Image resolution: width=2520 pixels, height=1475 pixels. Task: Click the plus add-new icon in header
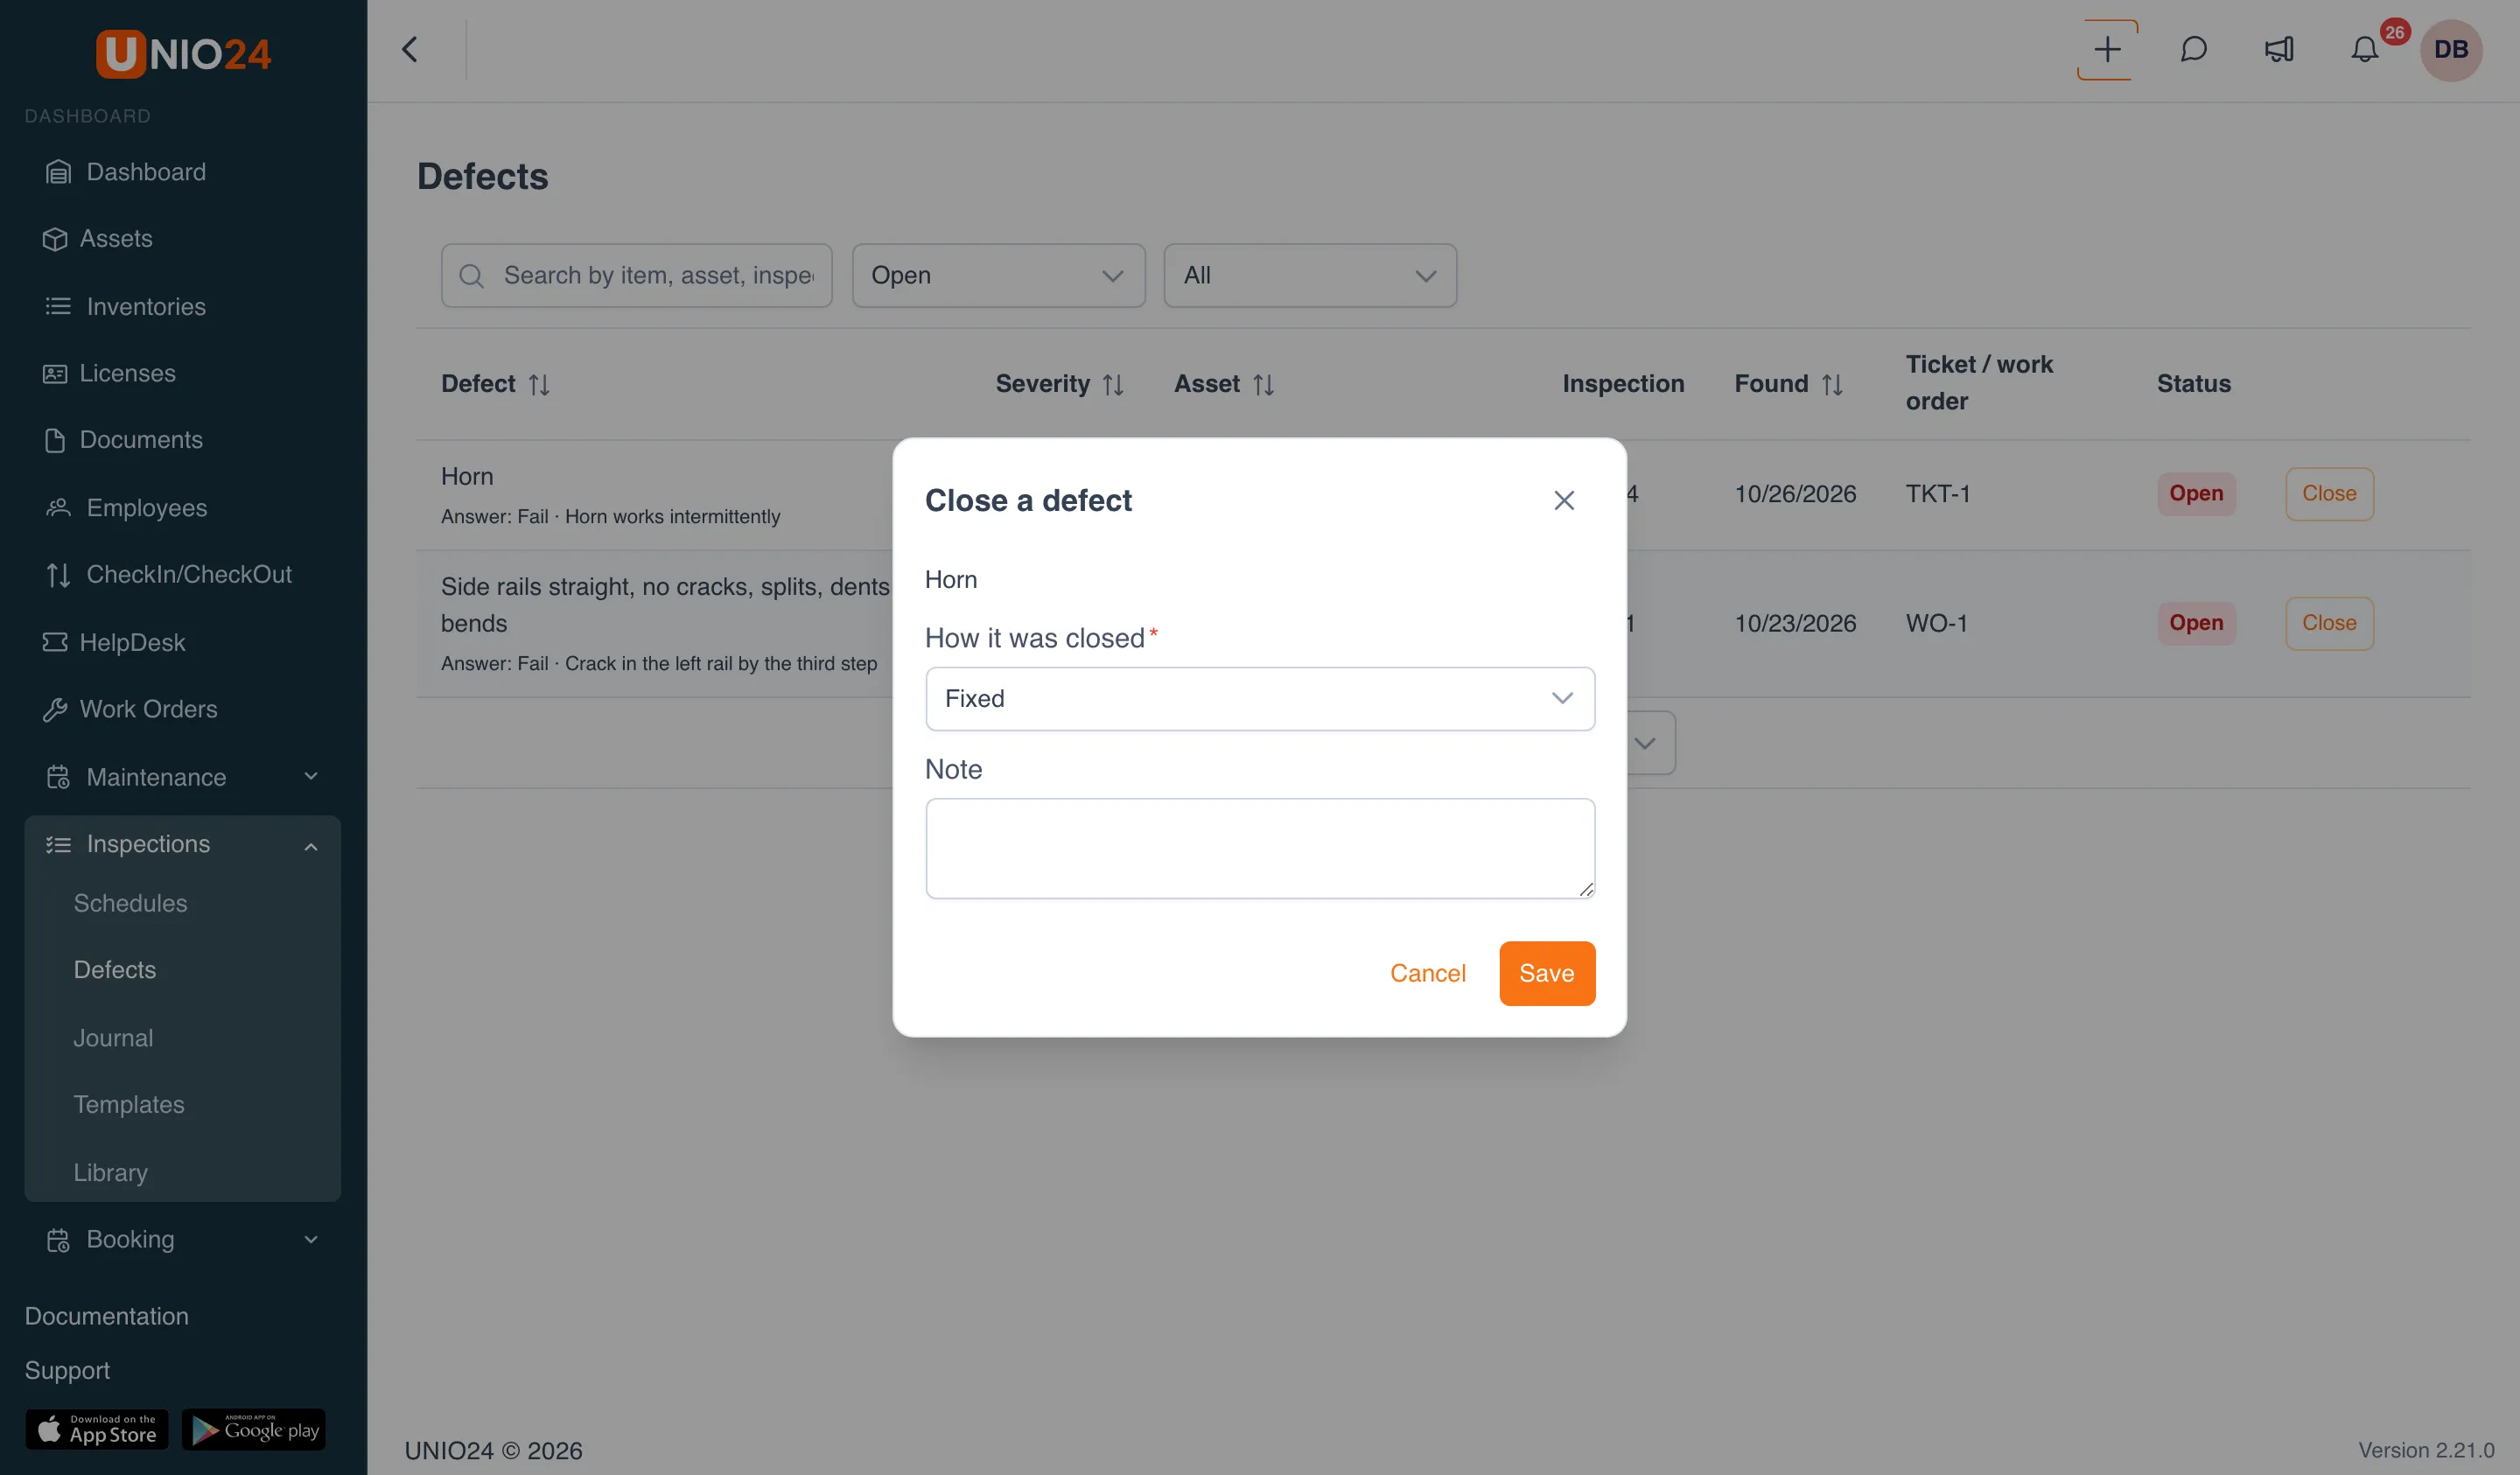2107,50
